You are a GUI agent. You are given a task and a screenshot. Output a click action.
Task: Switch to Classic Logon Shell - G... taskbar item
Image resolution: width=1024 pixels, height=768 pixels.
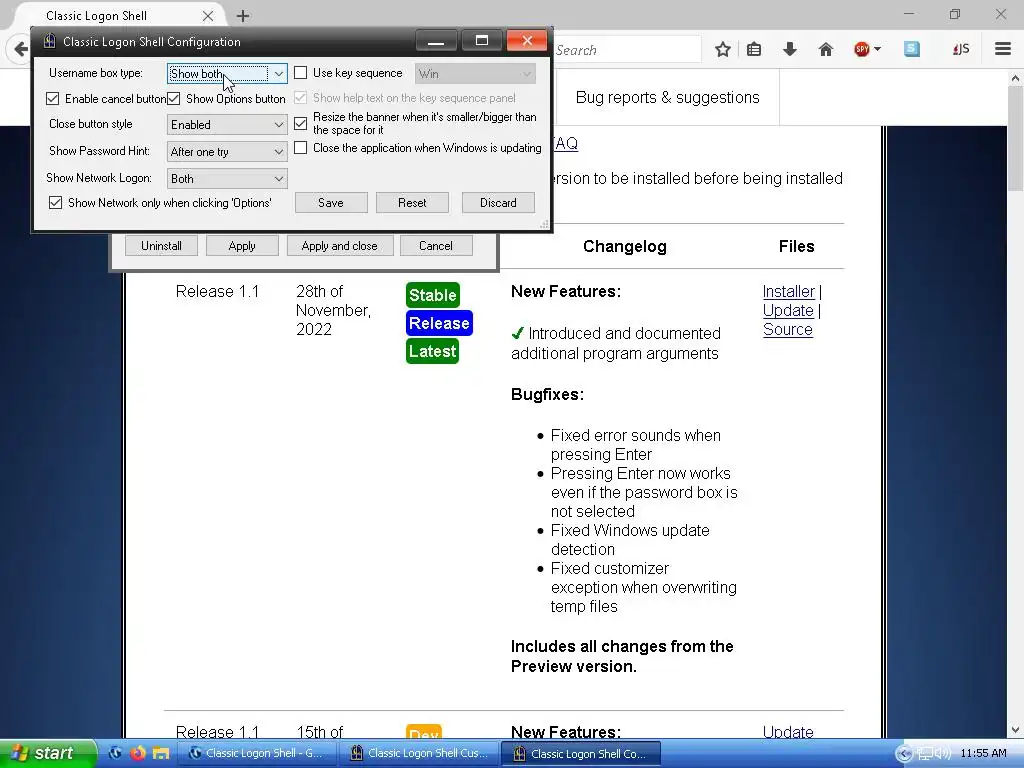(x=257, y=753)
